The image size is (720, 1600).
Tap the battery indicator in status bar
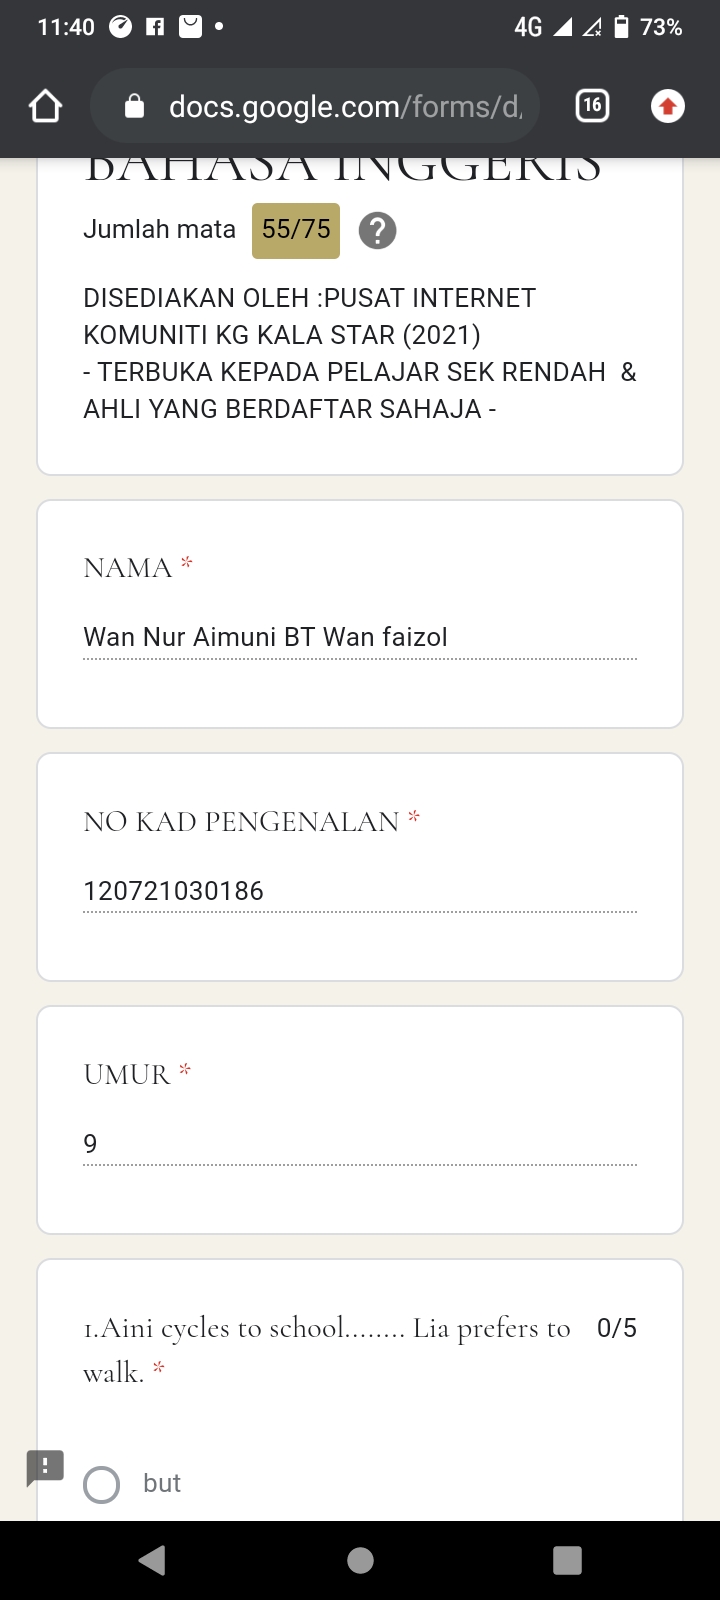[622, 27]
